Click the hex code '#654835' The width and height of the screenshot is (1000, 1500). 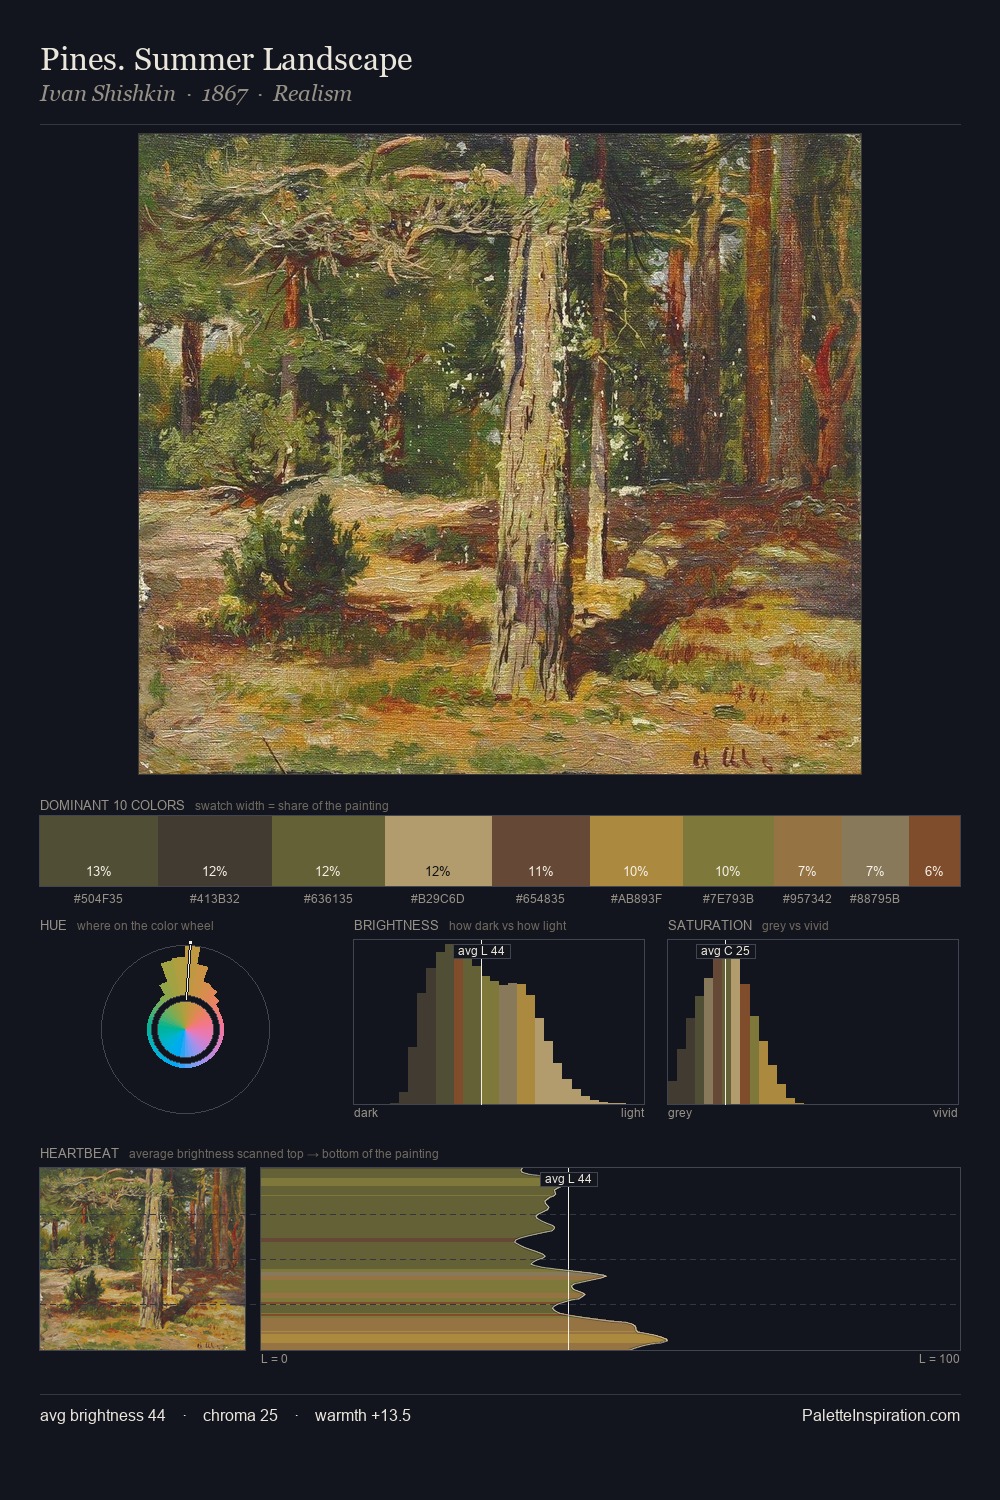click(541, 899)
